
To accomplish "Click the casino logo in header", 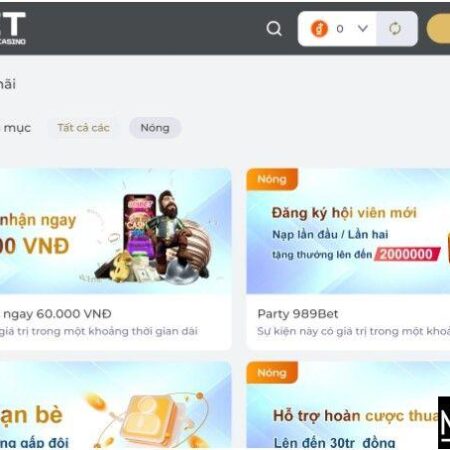I will [13, 29].
